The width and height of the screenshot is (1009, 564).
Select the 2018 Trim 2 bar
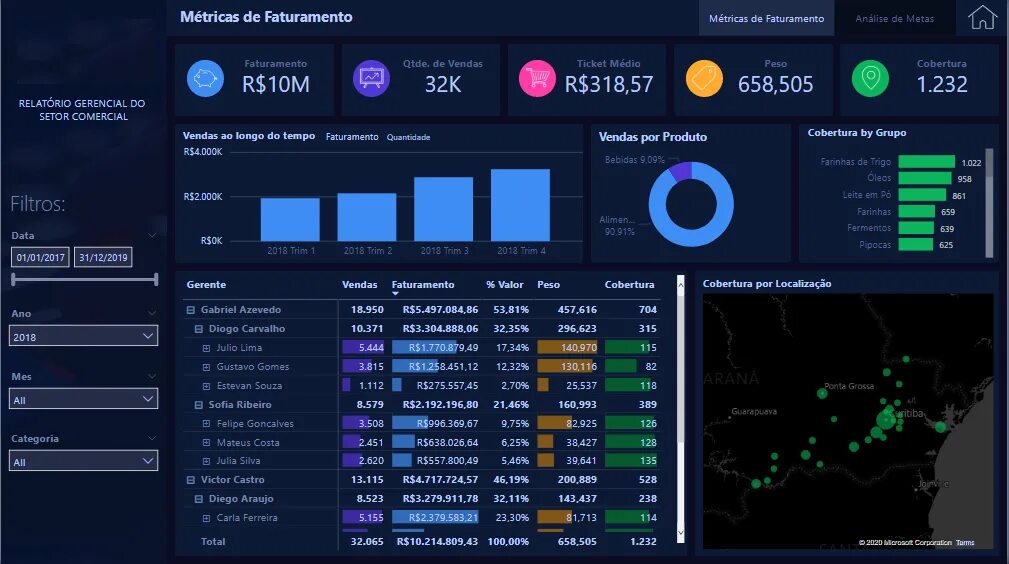pos(367,217)
